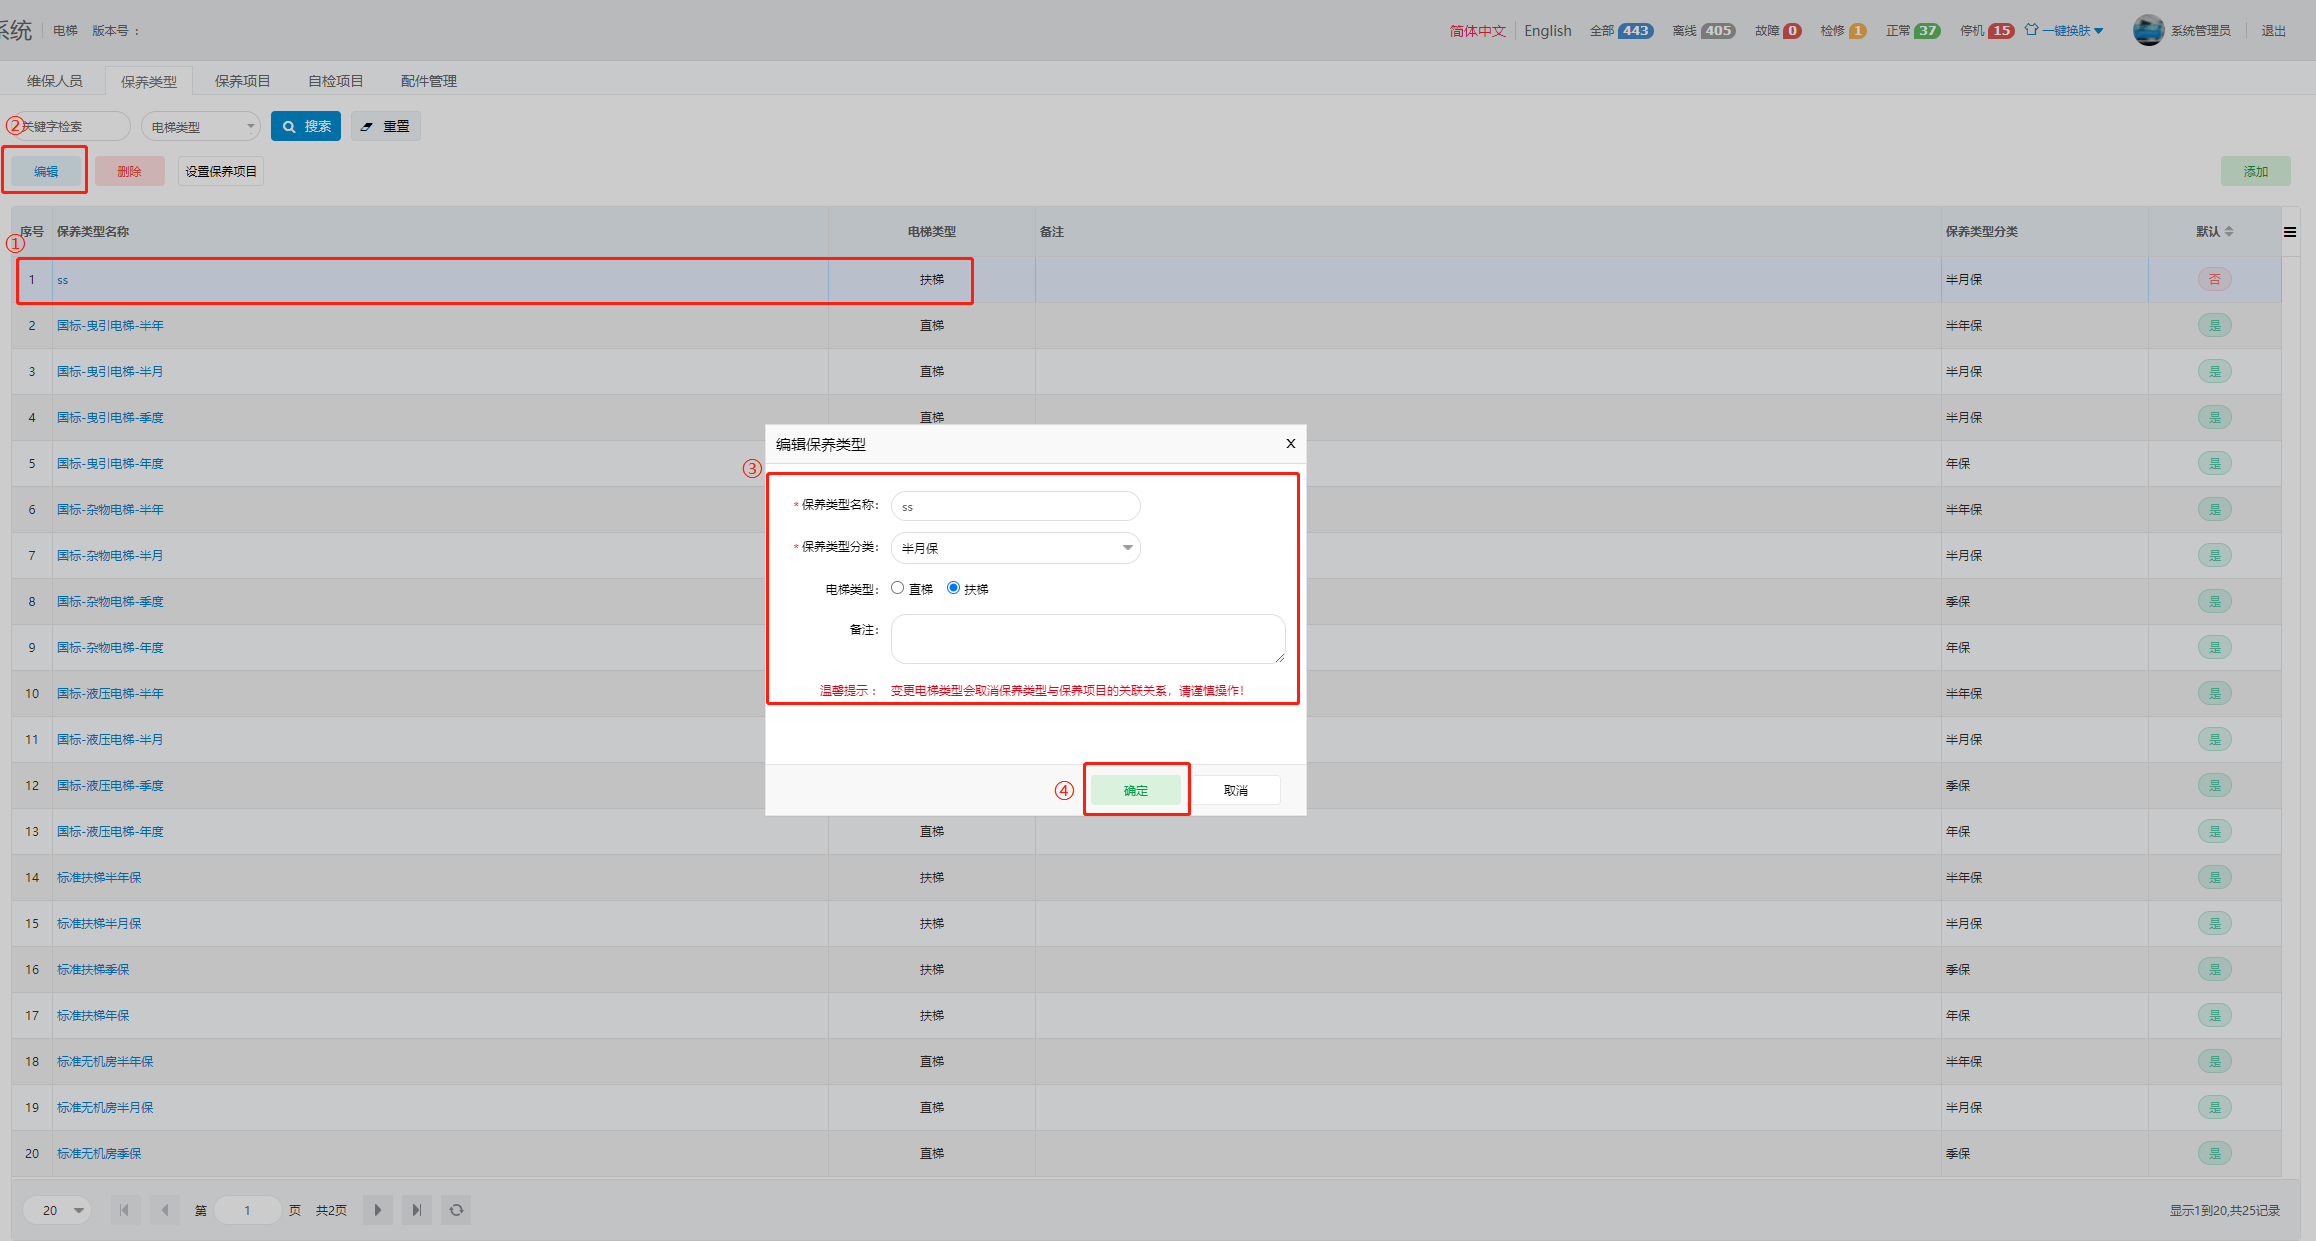Go to next page arrow
The image size is (2316, 1241).
[377, 1210]
